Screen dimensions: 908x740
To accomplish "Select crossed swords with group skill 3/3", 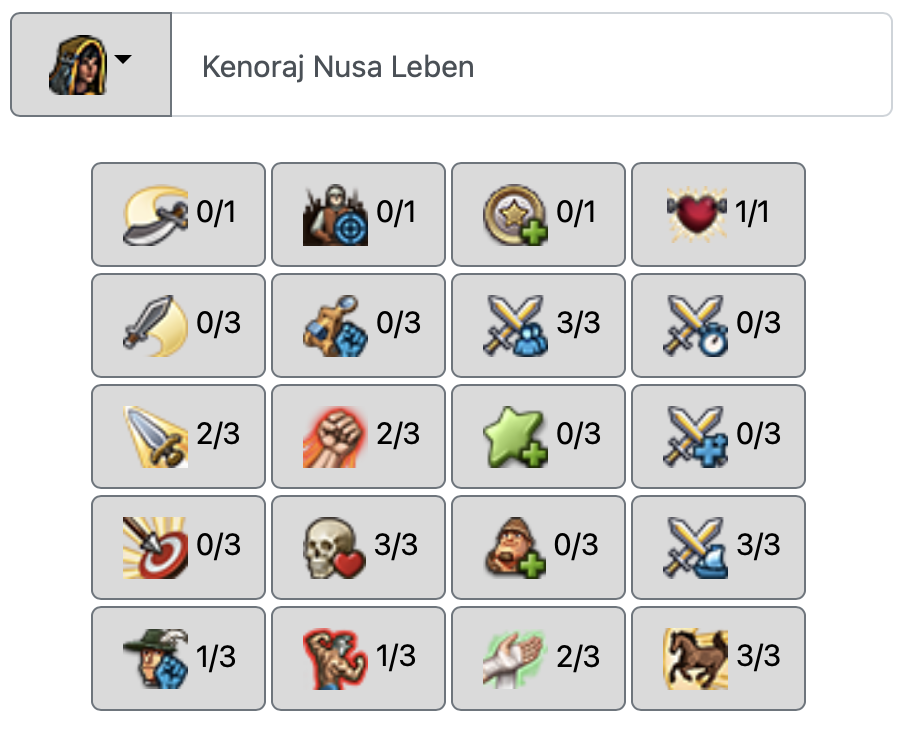I will (x=538, y=324).
